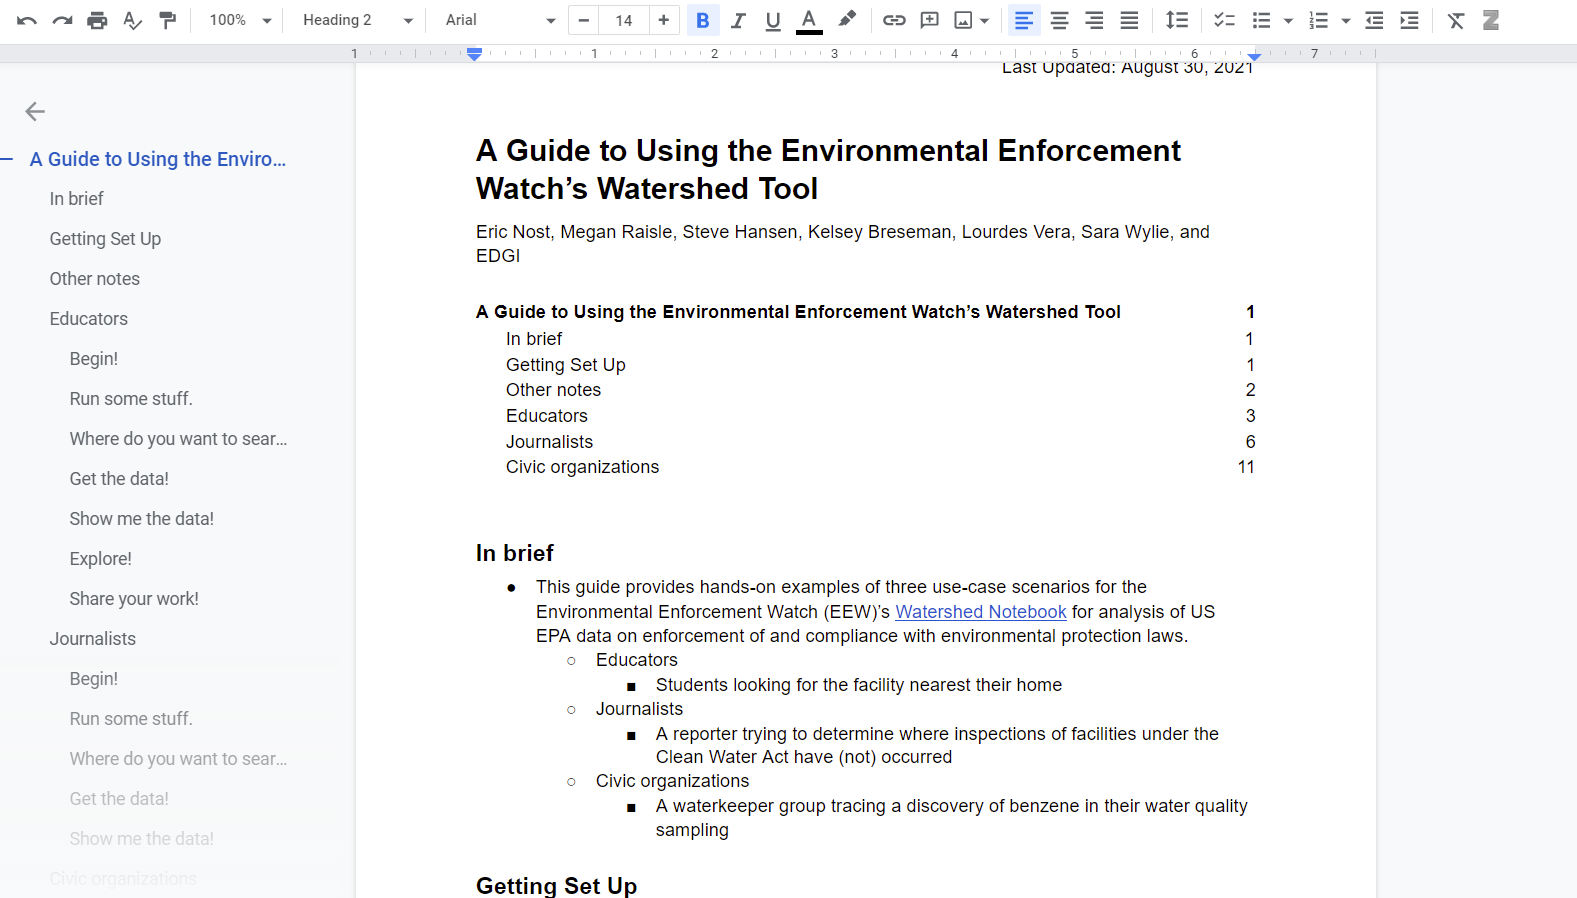Toggle bold formatting
The width and height of the screenshot is (1577, 898).
tap(703, 20)
